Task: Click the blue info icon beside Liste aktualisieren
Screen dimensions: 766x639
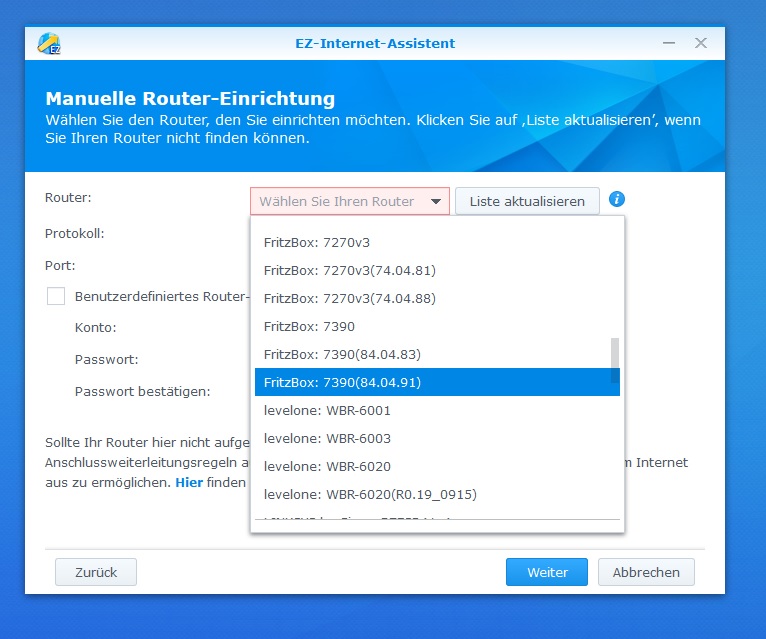Action: click(617, 199)
